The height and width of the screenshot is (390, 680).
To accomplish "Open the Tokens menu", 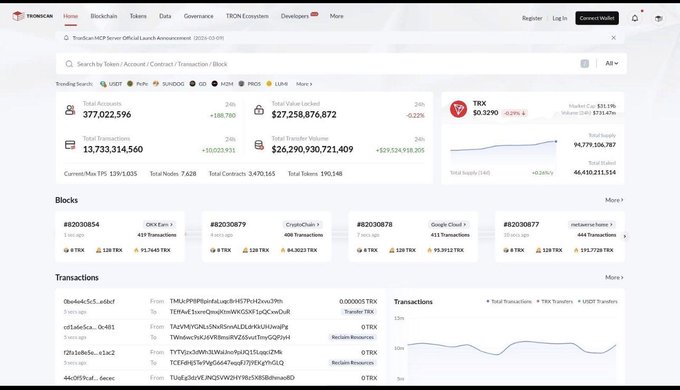I will [x=138, y=16].
